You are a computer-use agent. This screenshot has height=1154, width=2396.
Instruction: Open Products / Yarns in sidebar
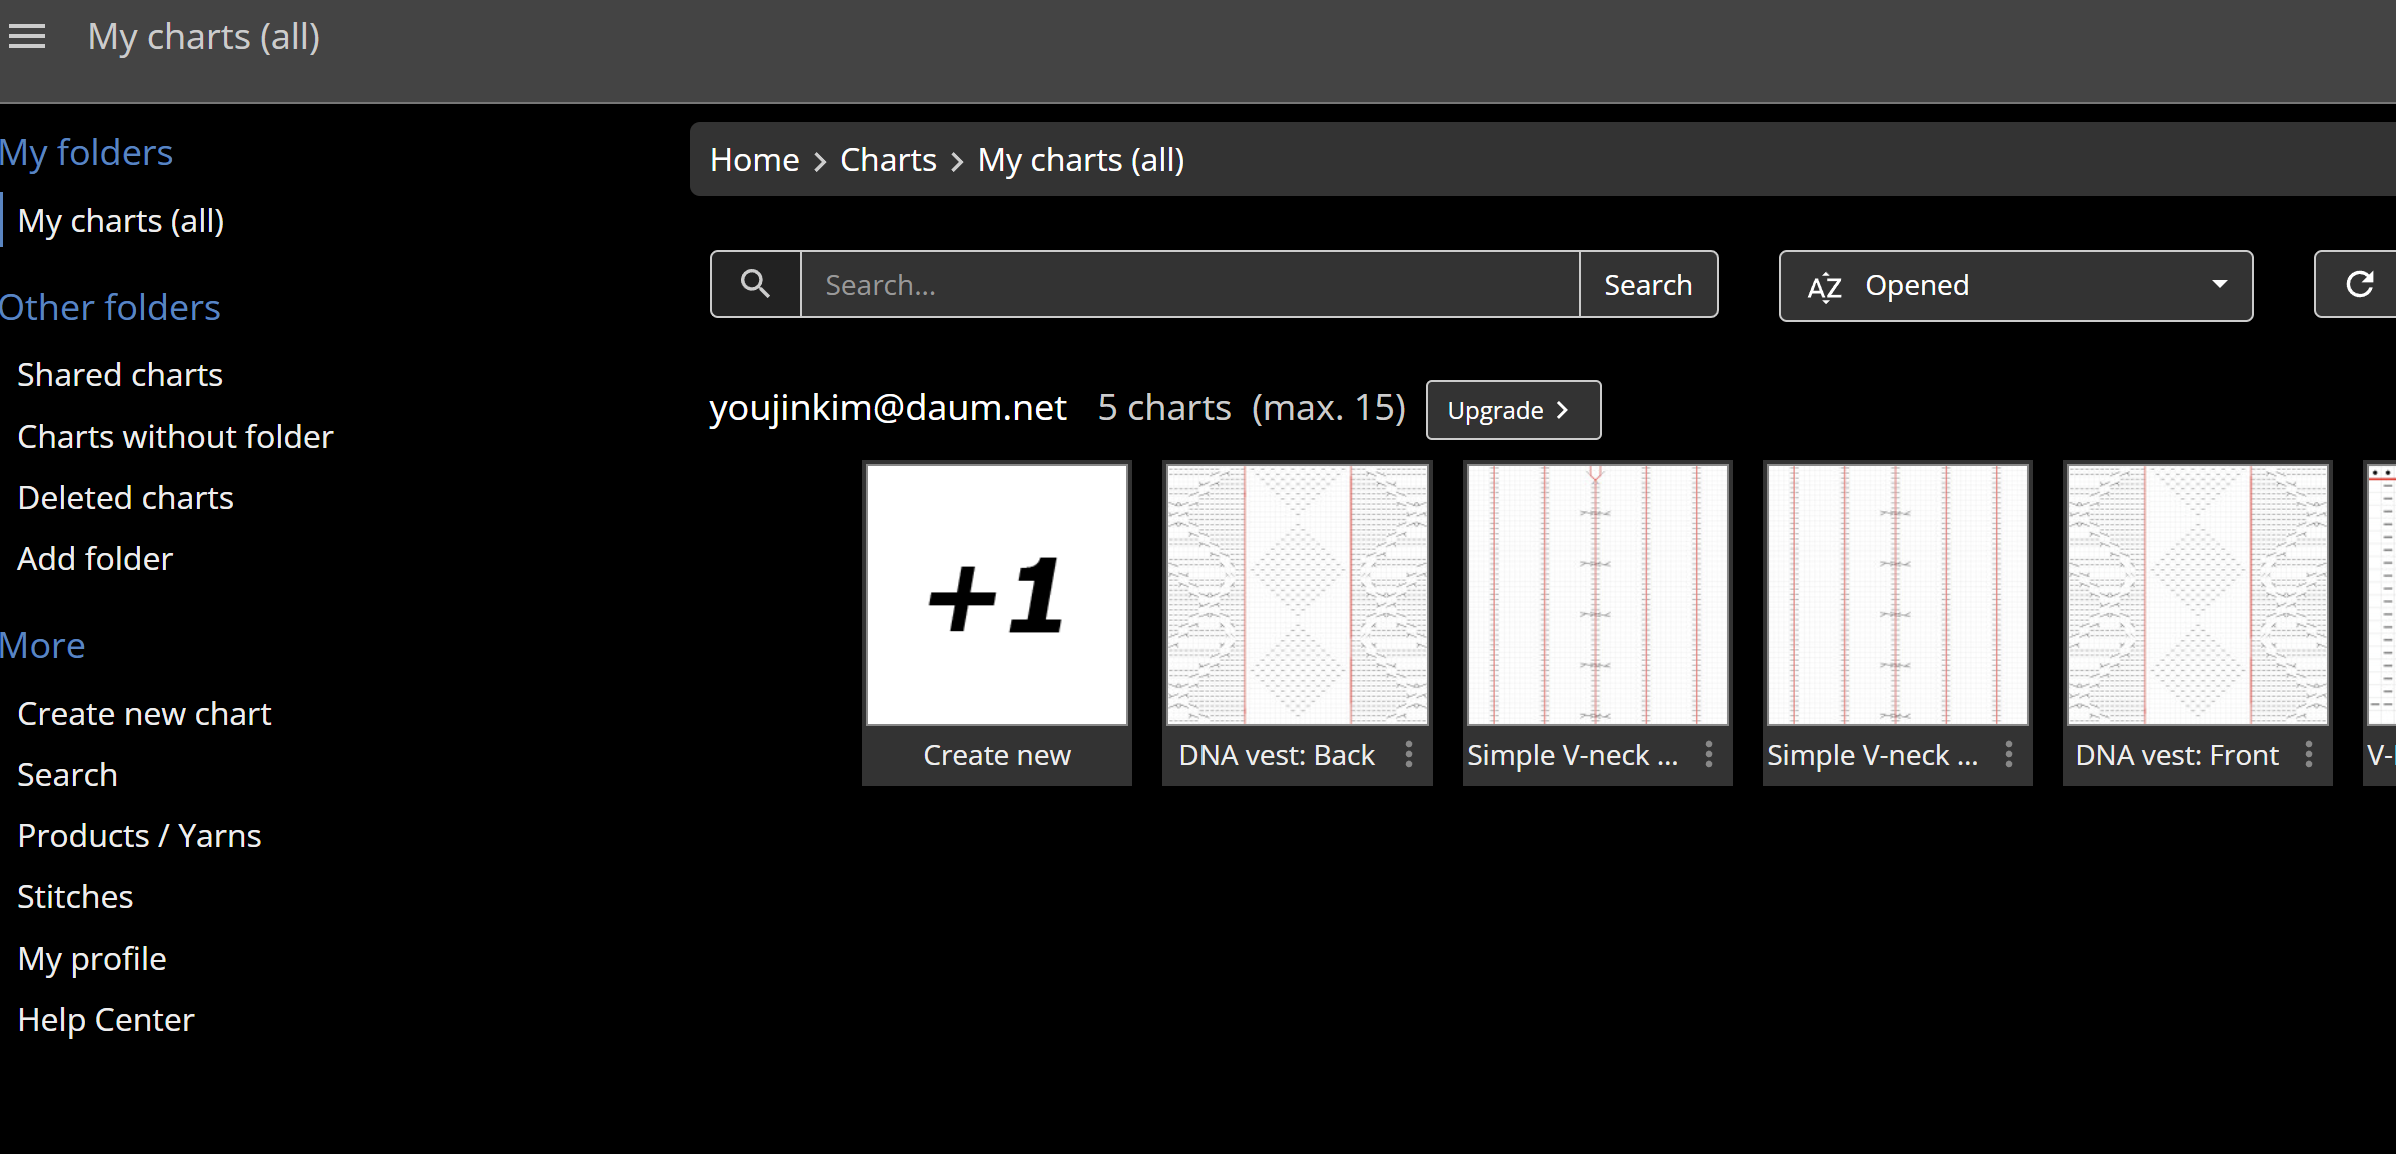point(139,836)
